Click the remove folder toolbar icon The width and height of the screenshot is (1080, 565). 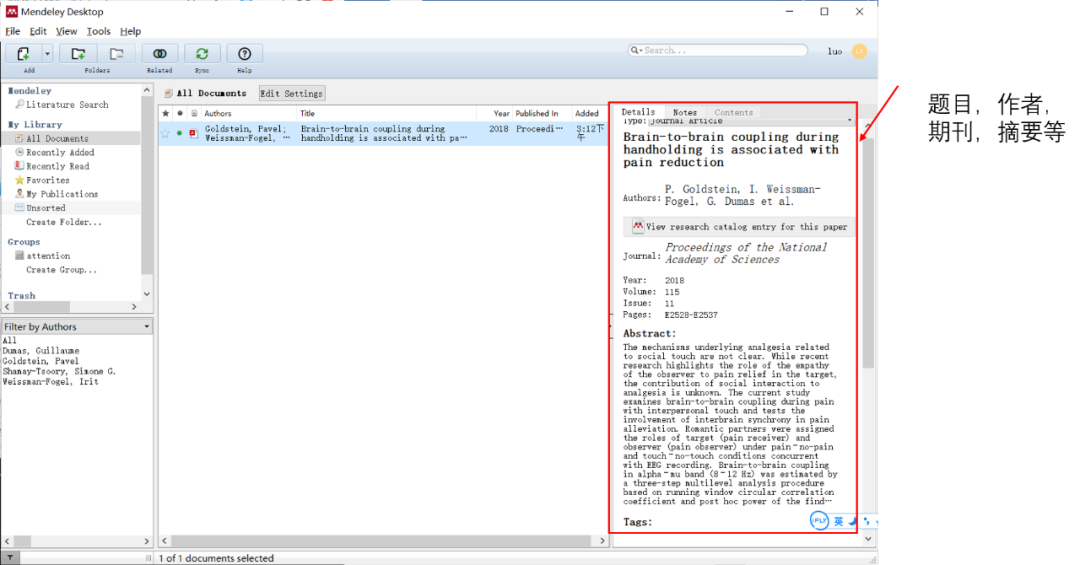click(116, 54)
